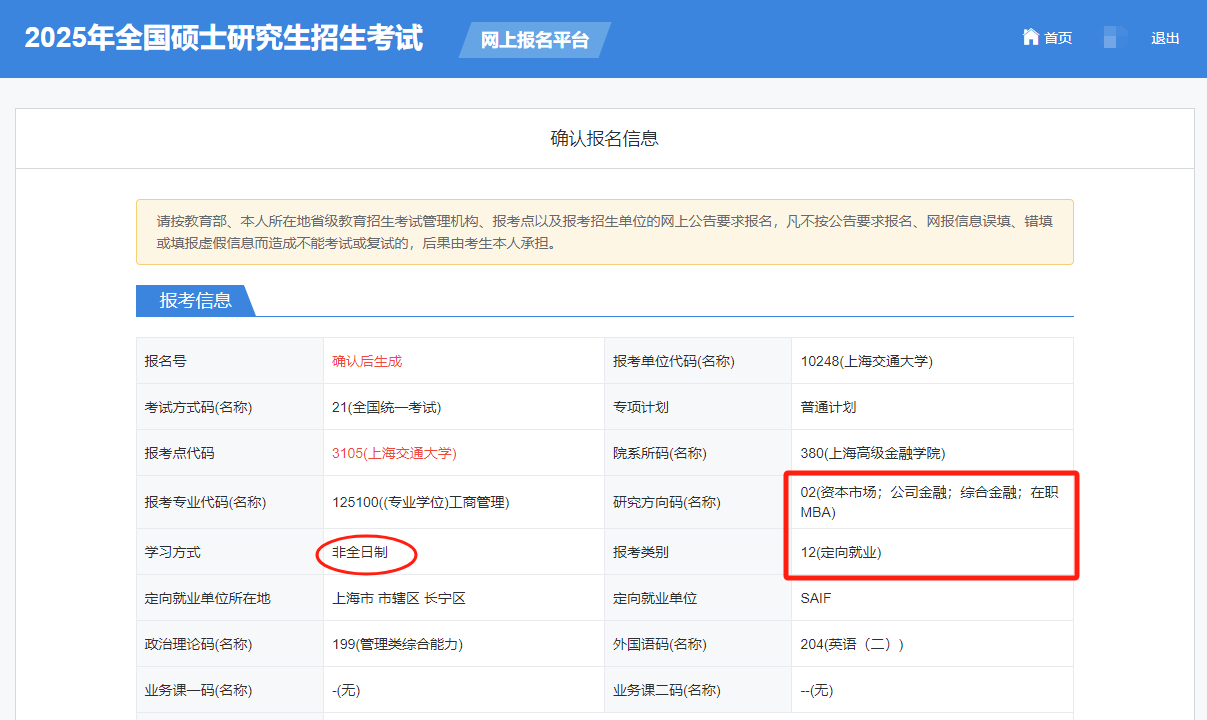Click the 定向就业单位 label
Image resolution: width=1207 pixels, height=720 pixels.
[x=655, y=598]
